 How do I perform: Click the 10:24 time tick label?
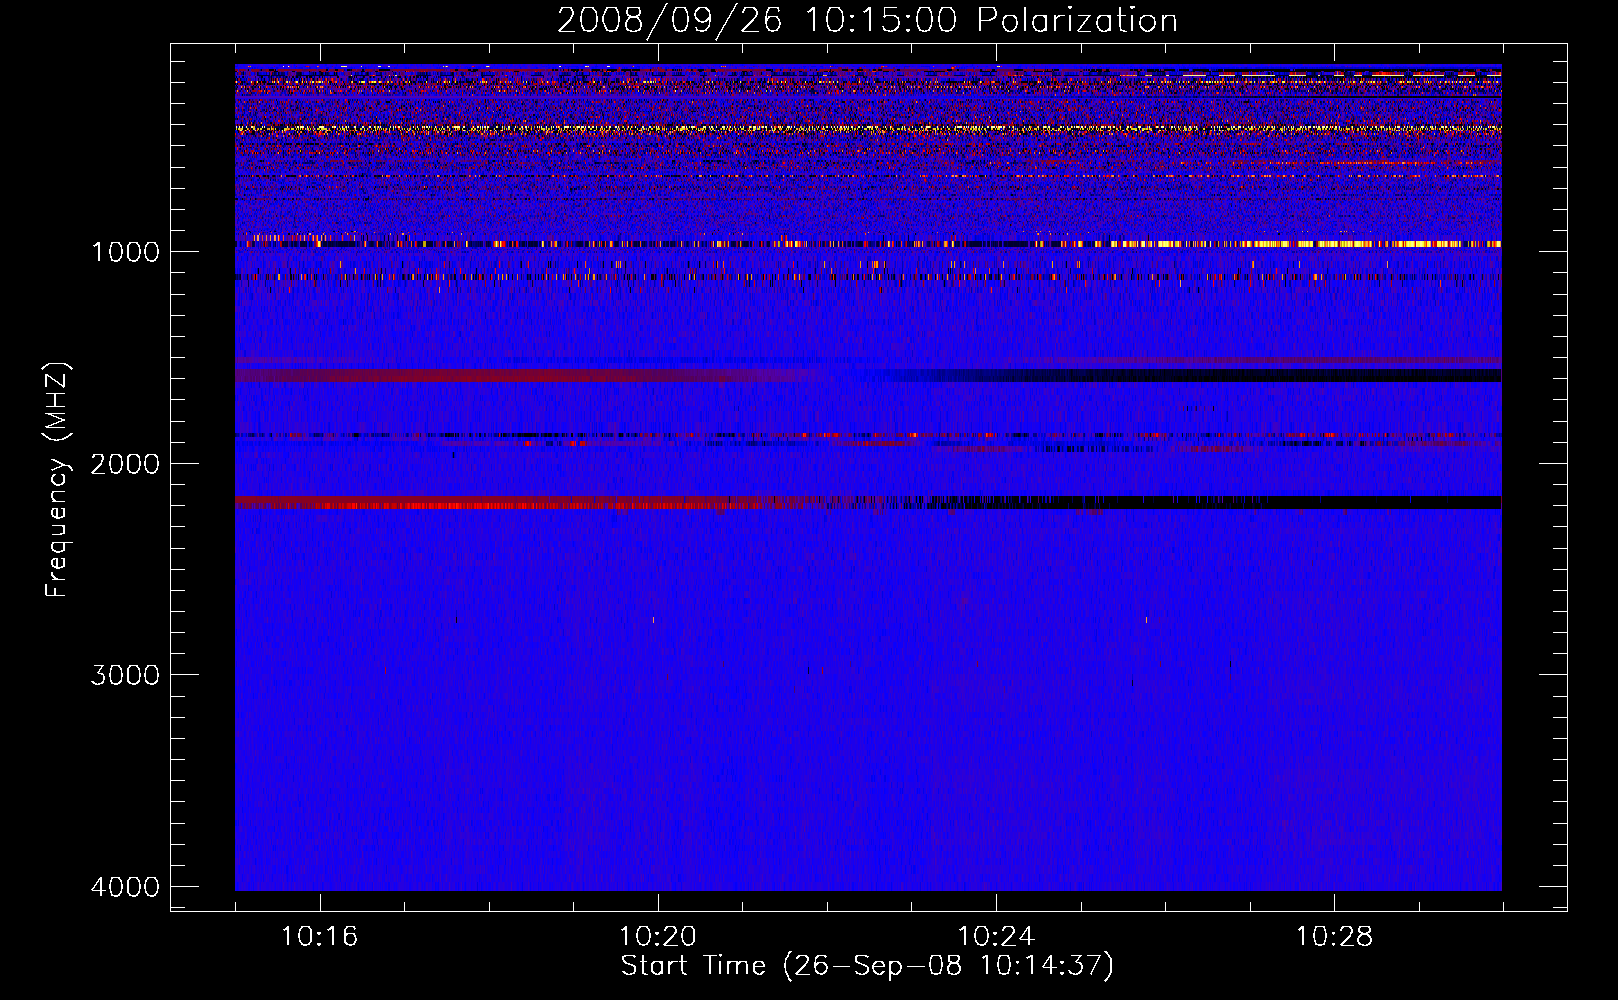pos(996,936)
